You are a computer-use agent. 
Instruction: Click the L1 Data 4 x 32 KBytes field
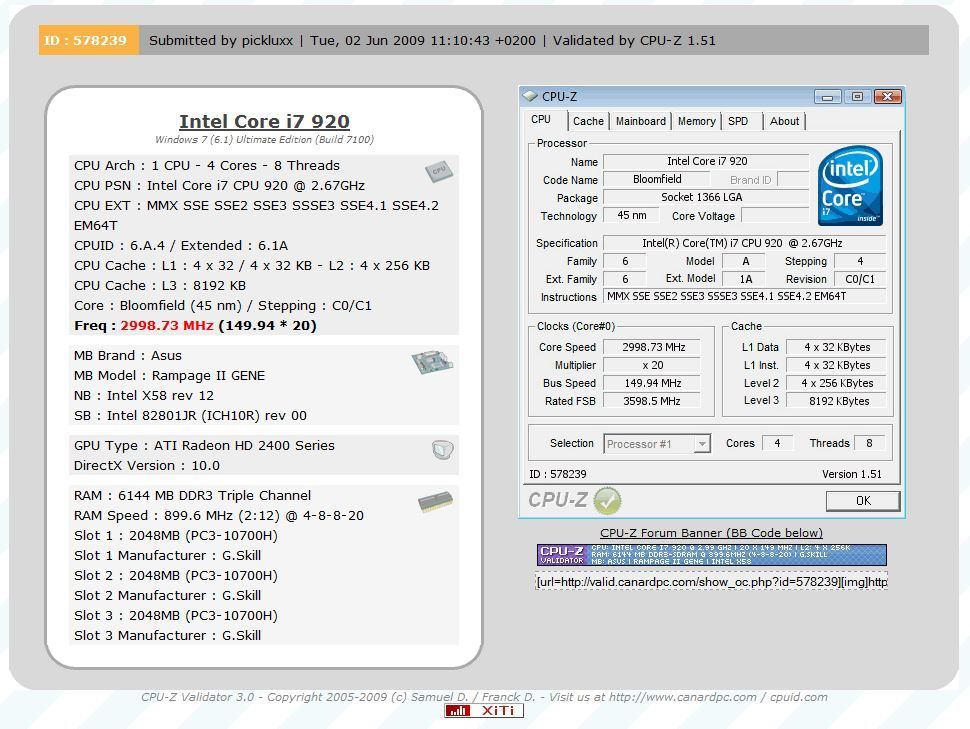tap(836, 347)
